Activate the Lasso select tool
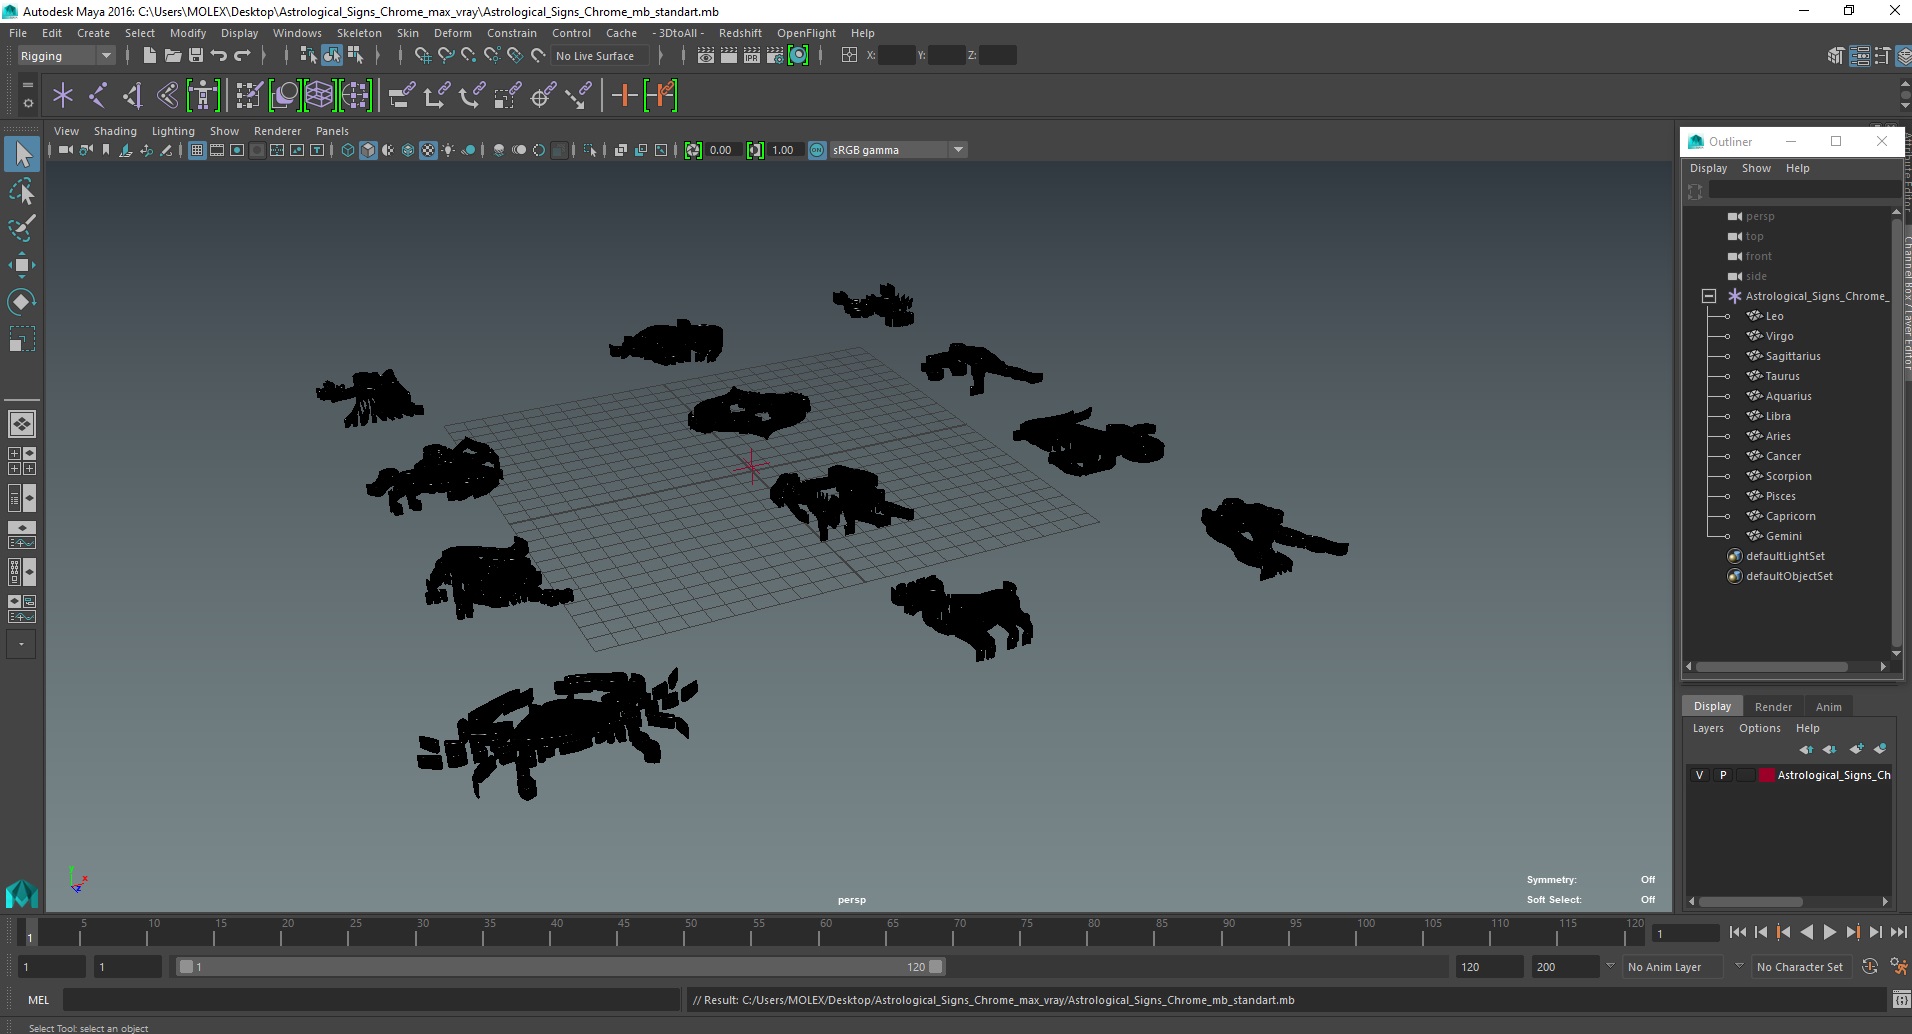Viewport: 1912px width, 1034px height. pos(21,191)
